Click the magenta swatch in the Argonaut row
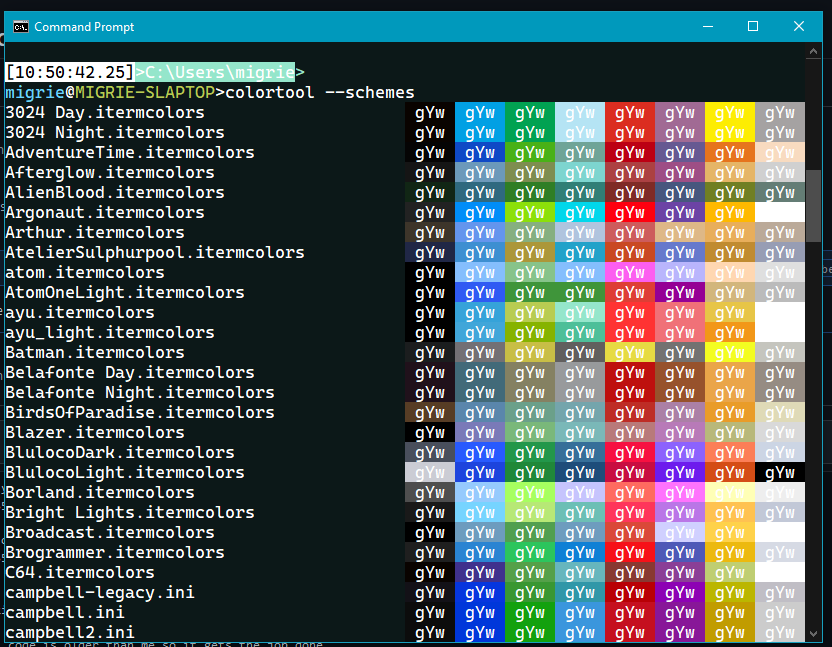The width and height of the screenshot is (832, 647). click(680, 212)
